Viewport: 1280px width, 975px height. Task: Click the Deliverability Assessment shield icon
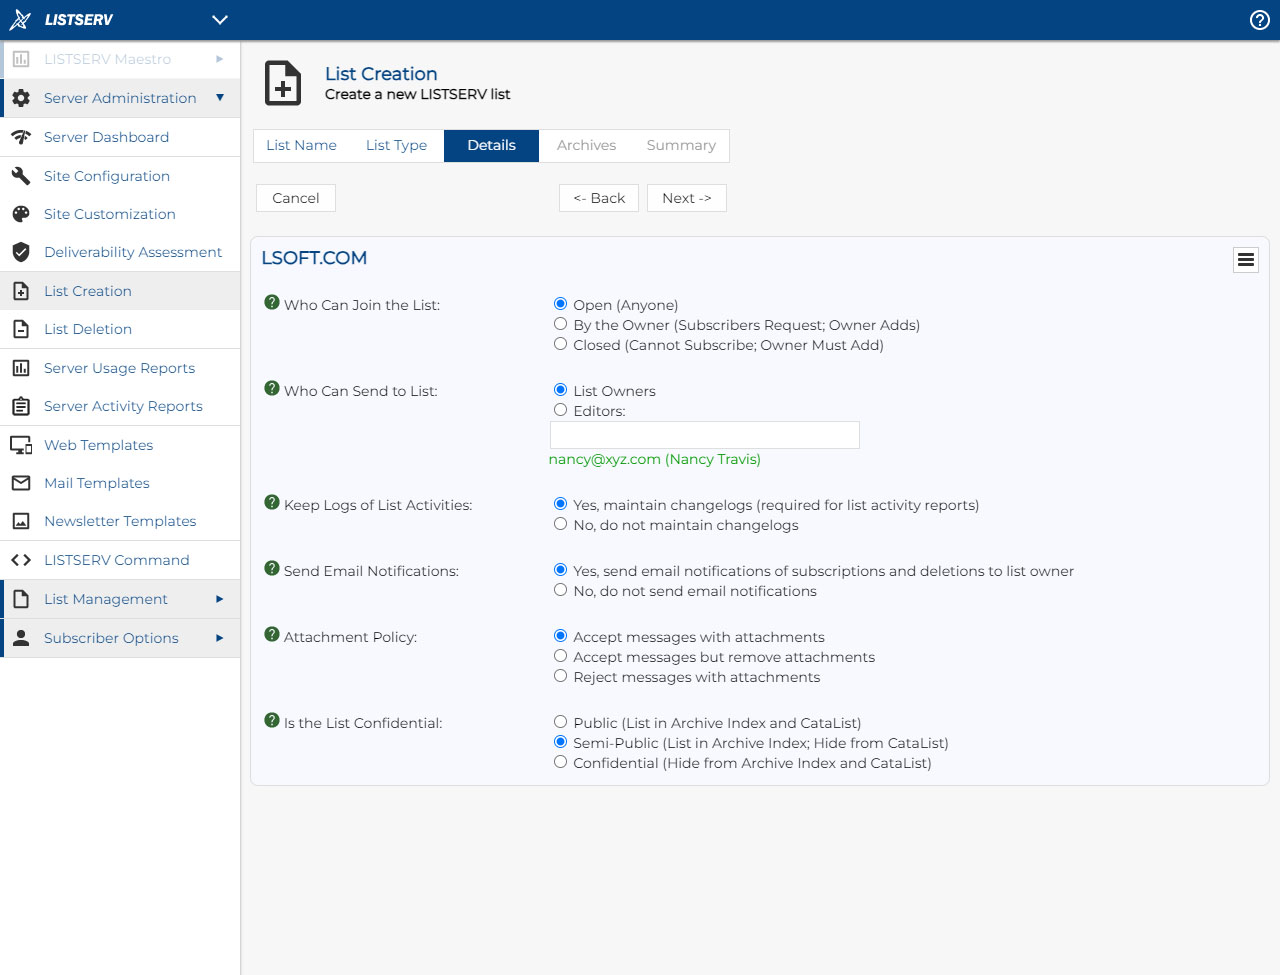[21, 252]
